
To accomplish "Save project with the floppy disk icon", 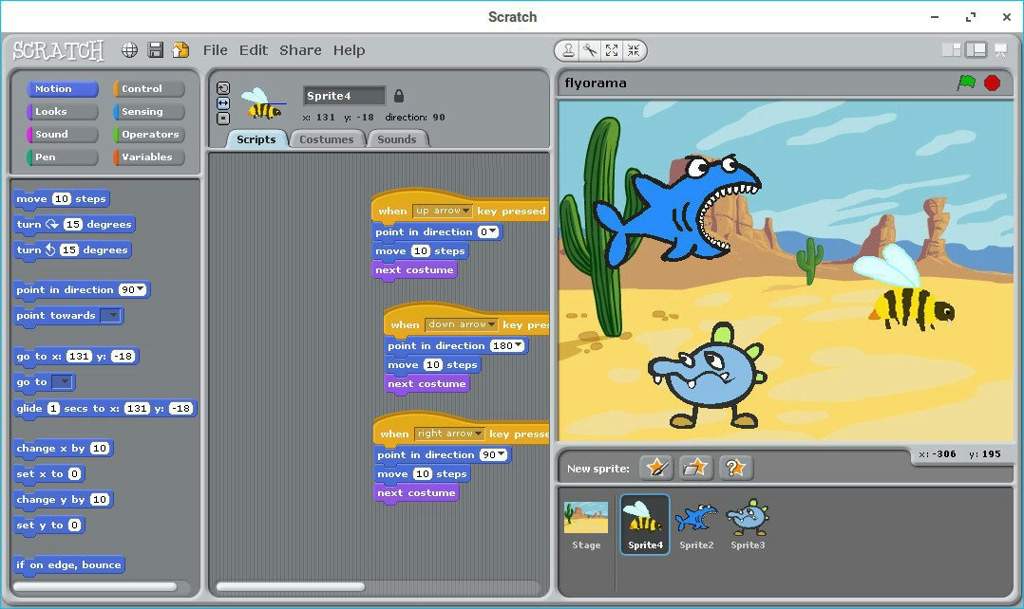I will tap(155, 50).
